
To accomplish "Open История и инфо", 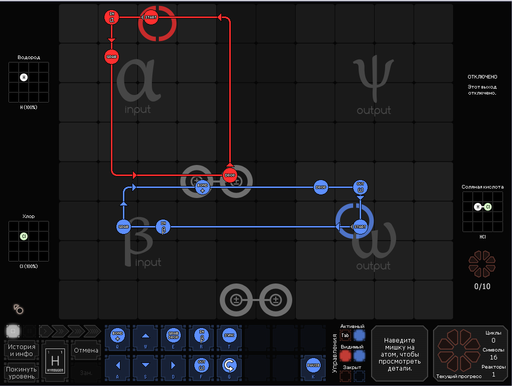I will click(x=21, y=350).
